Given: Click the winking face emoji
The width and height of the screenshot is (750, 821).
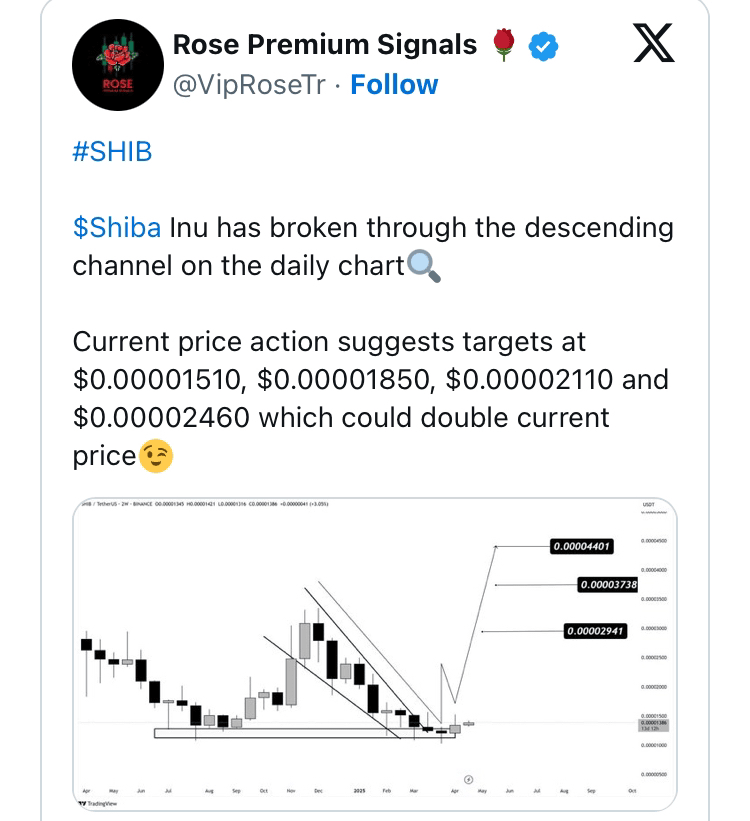Looking at the screenshot, I should pyautogui.click(x=157, y=456).
